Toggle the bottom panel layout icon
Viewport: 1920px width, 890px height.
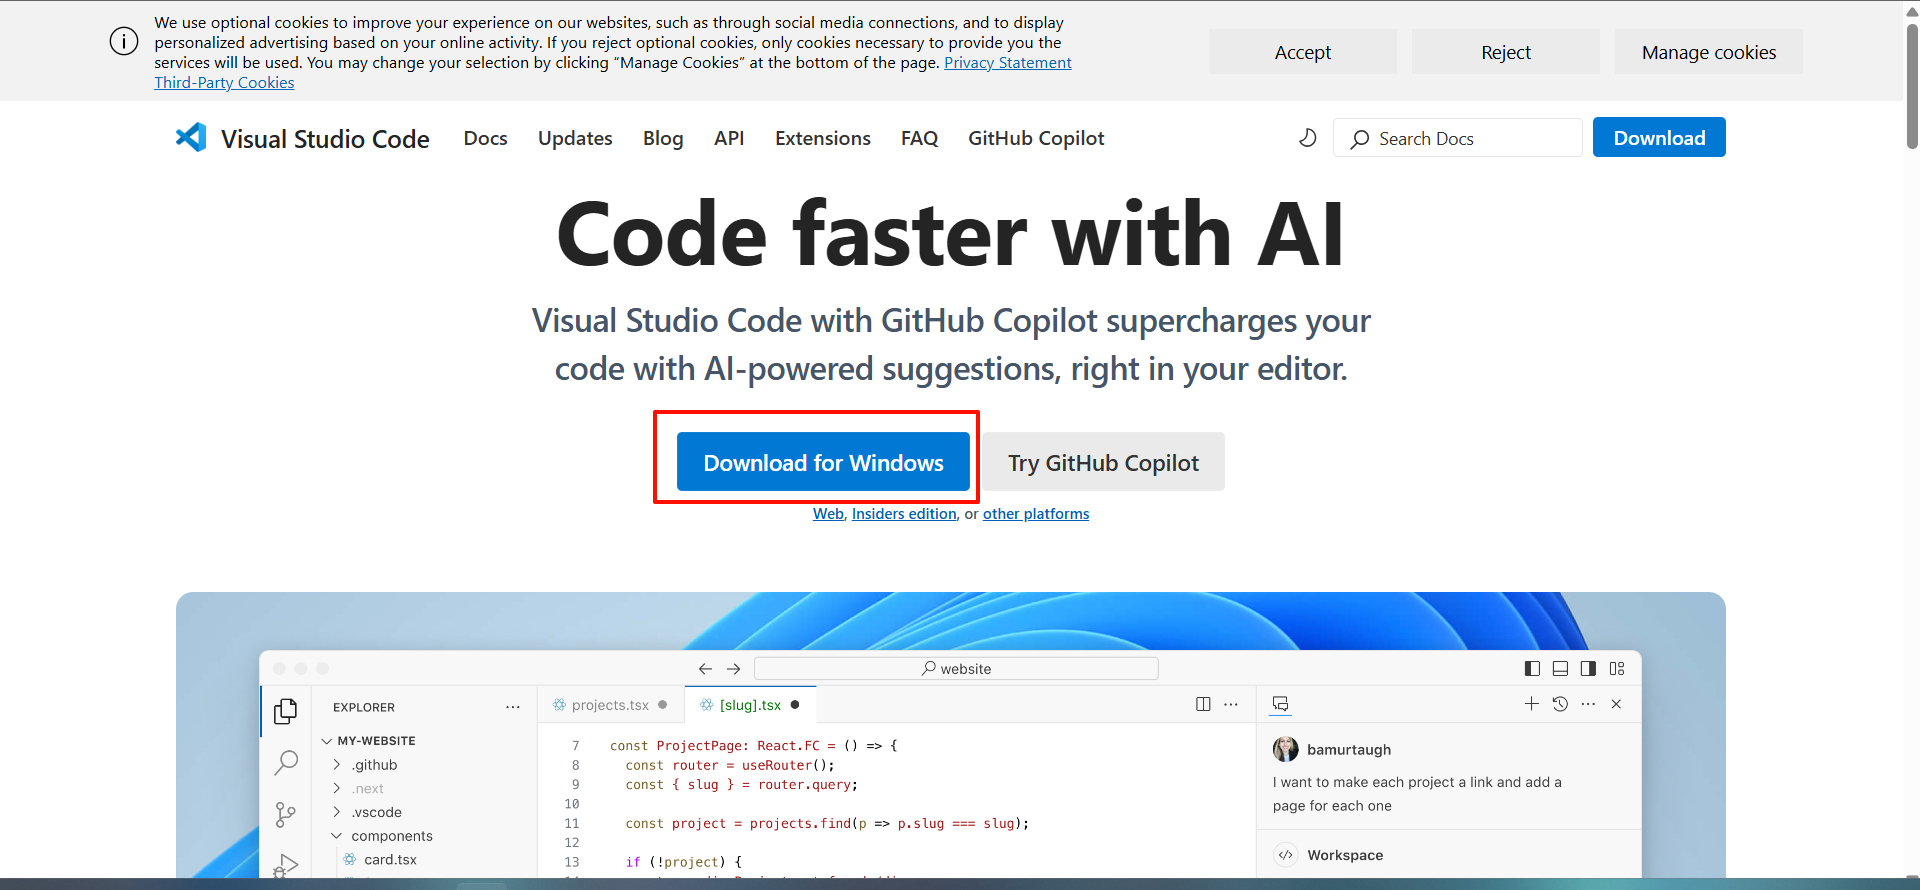click(1560, 669)
